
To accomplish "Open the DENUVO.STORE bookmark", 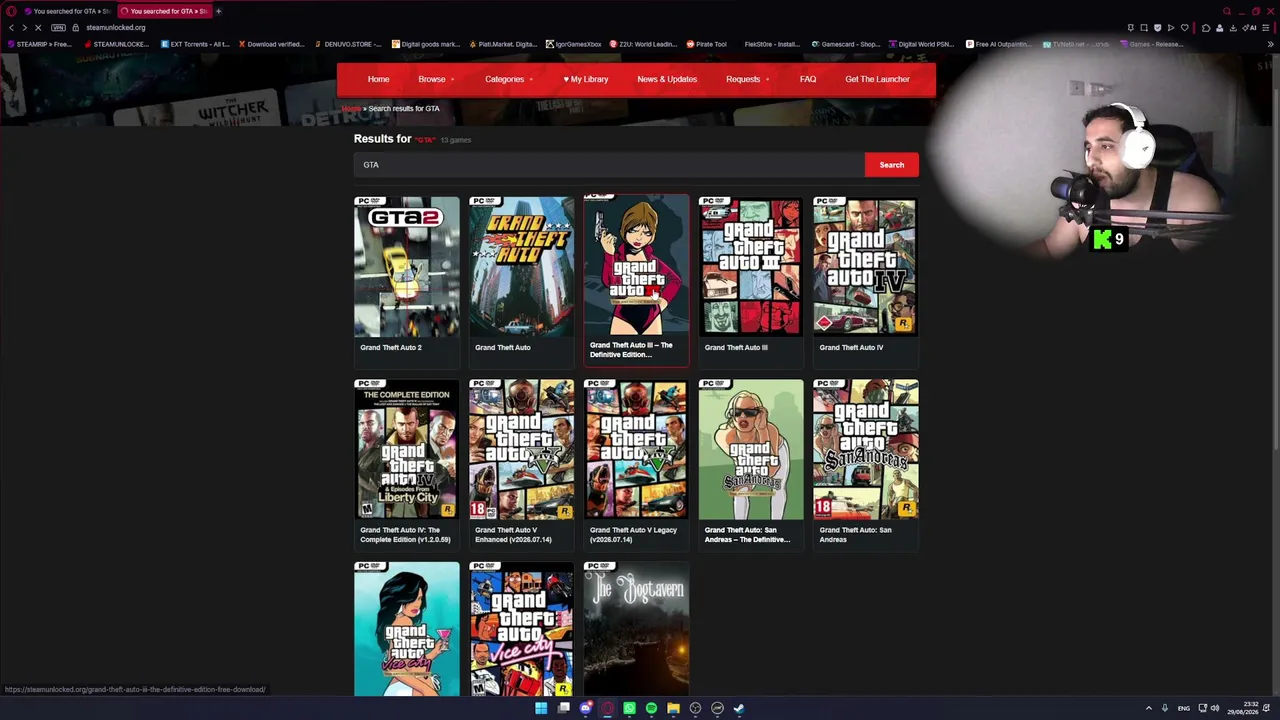I will [x=349, y=44].
